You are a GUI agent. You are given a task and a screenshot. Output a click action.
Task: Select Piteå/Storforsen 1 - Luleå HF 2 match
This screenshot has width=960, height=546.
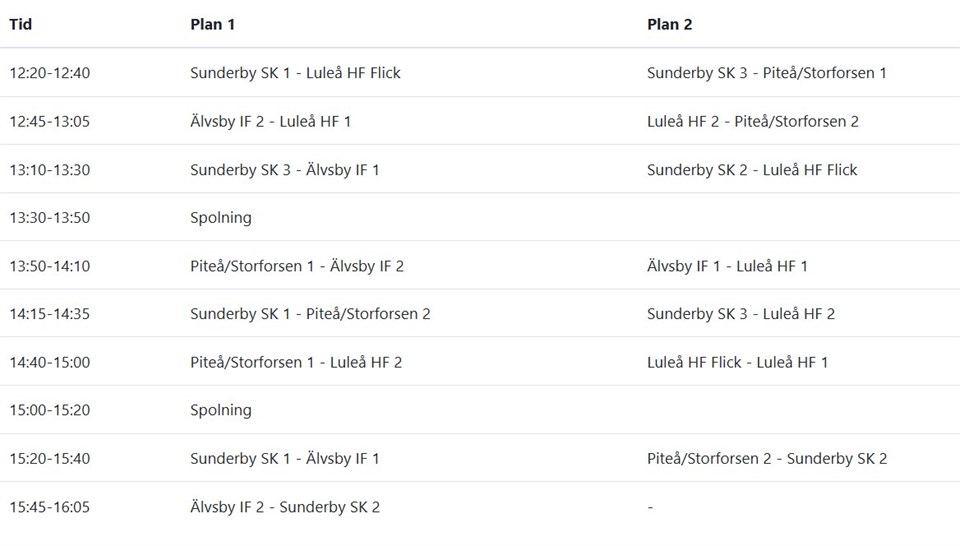click(x=296, y=362)
